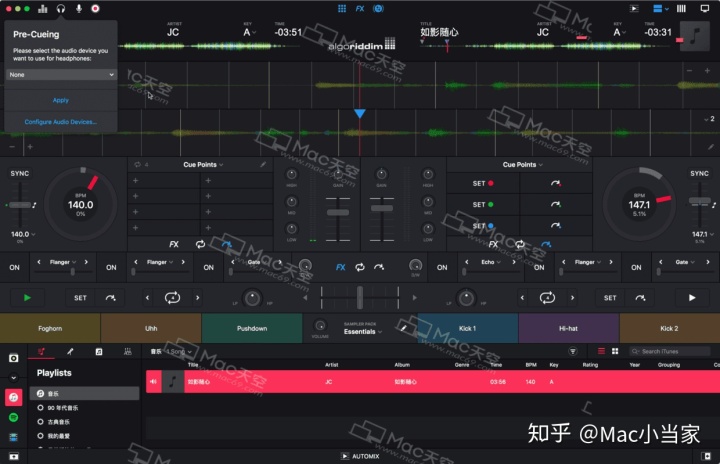The image size is (720, 464).
Task: Open deck 1 tempo 140.0 dropdown
Action: point(23,234)
